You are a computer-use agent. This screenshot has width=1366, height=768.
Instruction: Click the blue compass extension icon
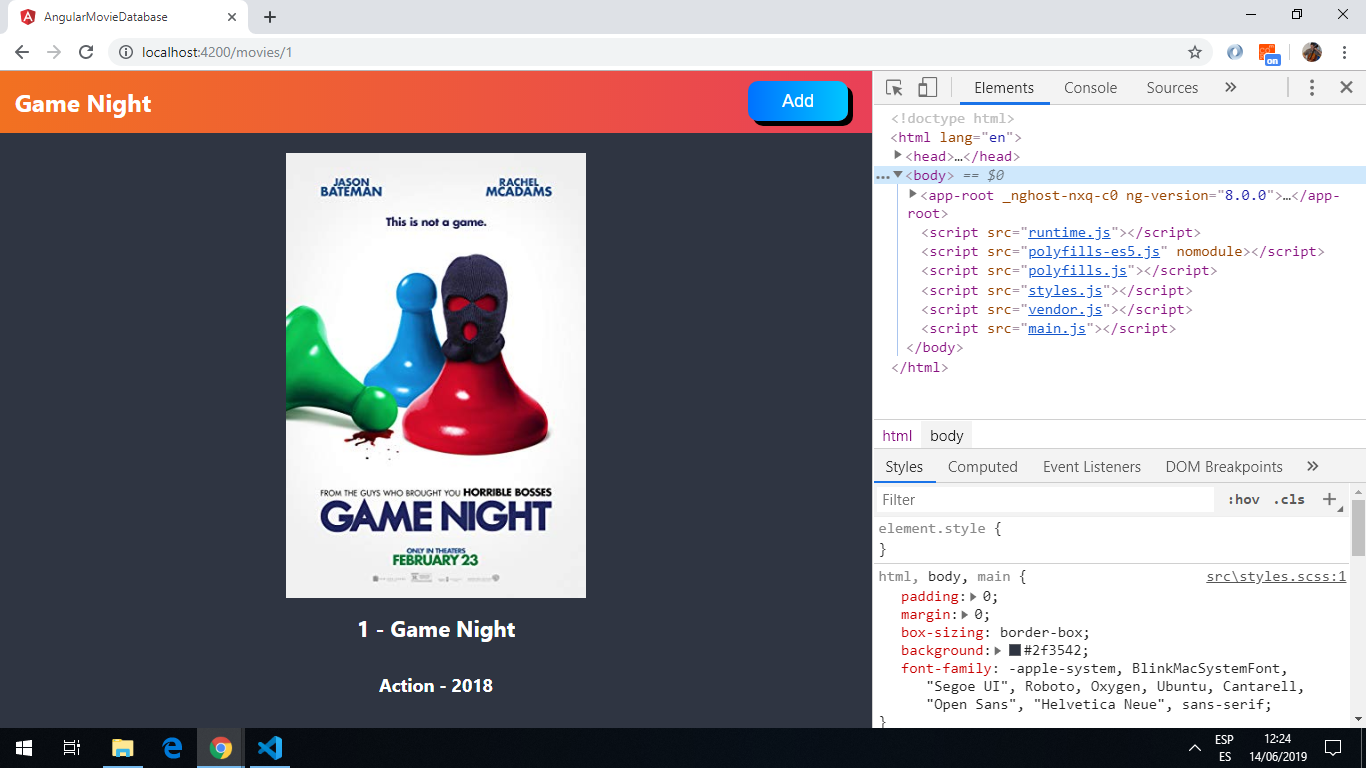[1235, 52]
